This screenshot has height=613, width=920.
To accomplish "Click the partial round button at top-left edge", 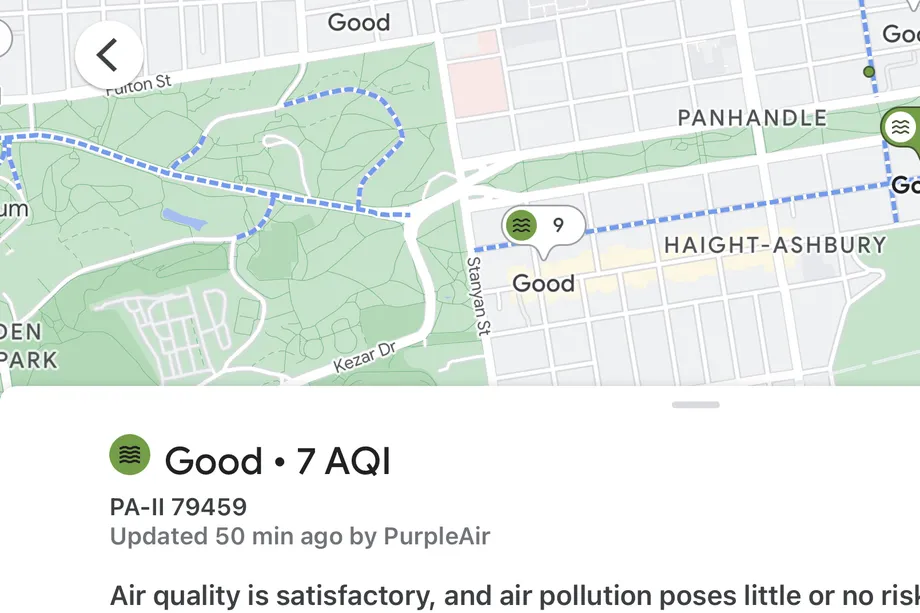I will point(3,40).
